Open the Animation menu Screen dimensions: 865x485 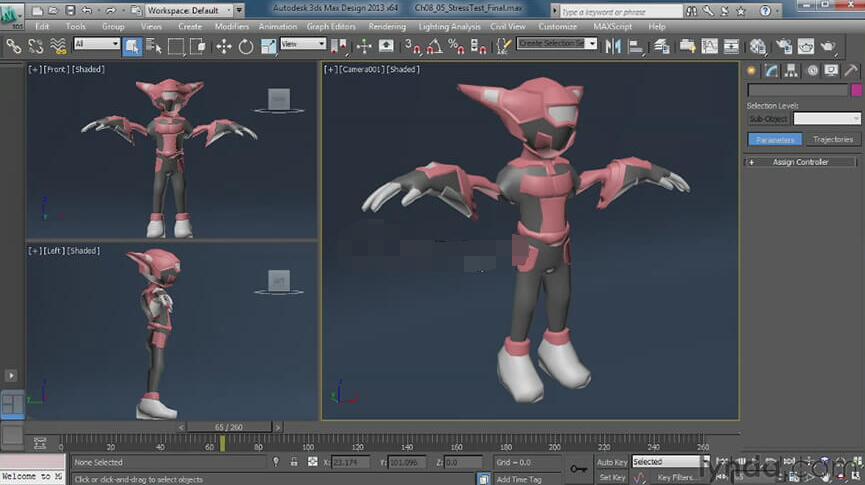tap(277, 26)
